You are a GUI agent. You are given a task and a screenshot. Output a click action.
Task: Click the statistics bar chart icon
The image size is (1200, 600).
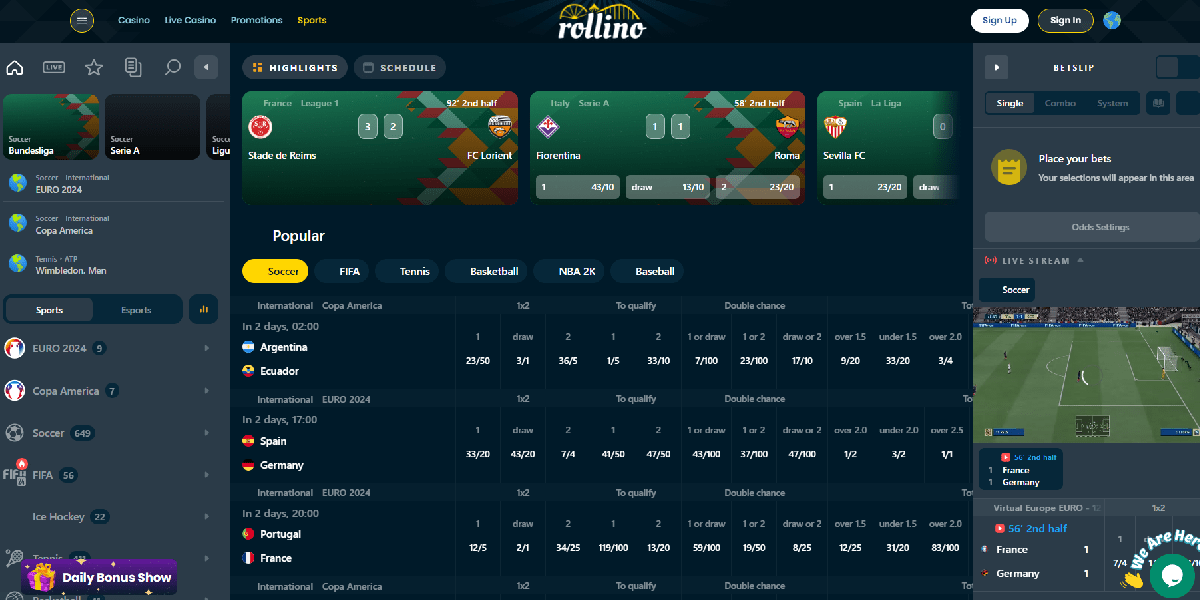[x=203, y=310]
